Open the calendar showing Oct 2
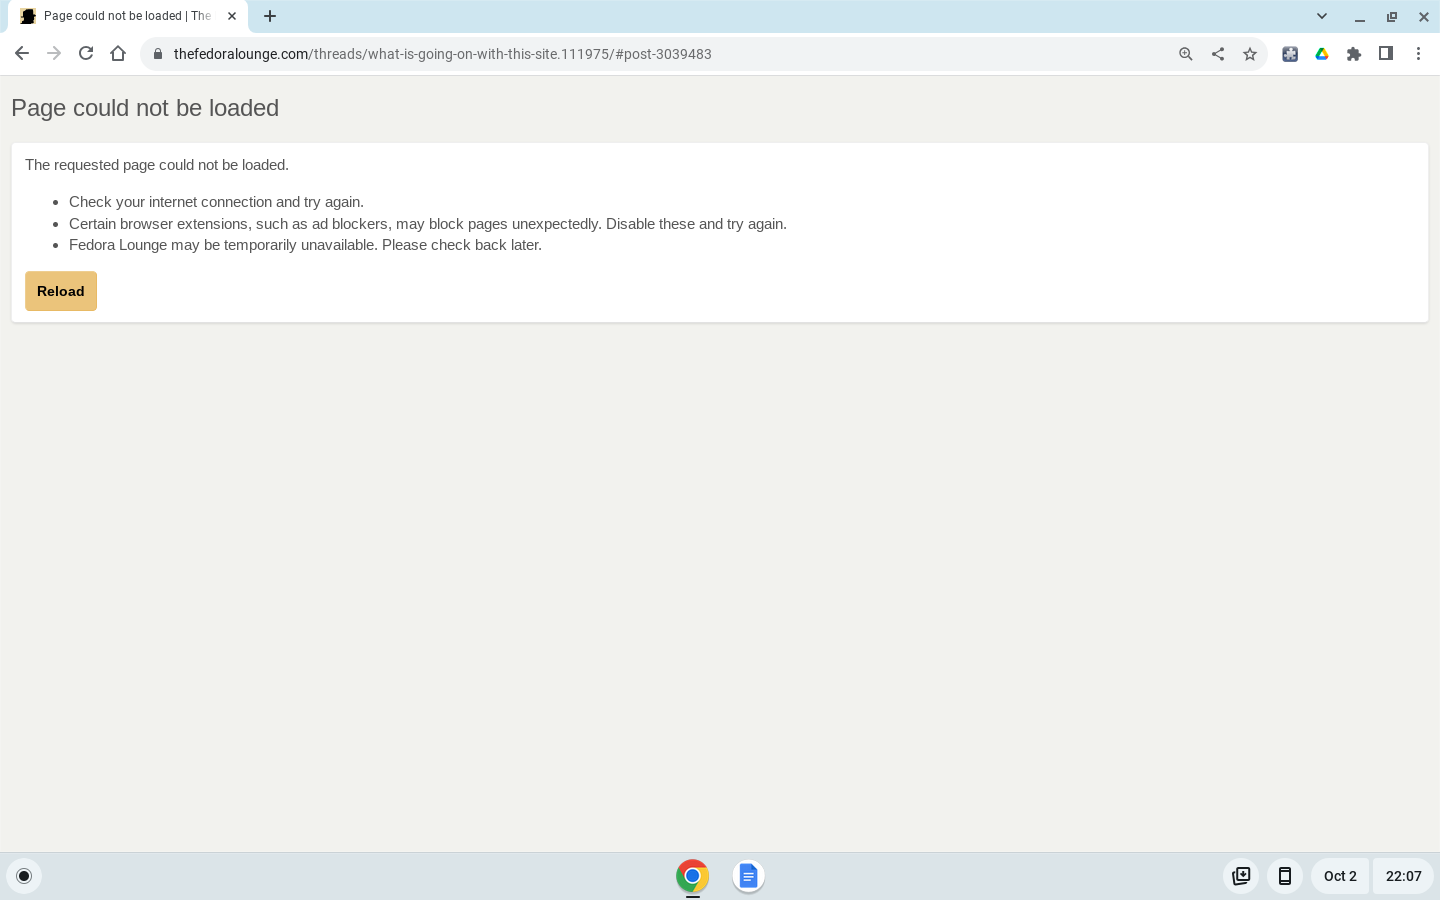The image size is (1440, 900). (x=1340, y=876)
